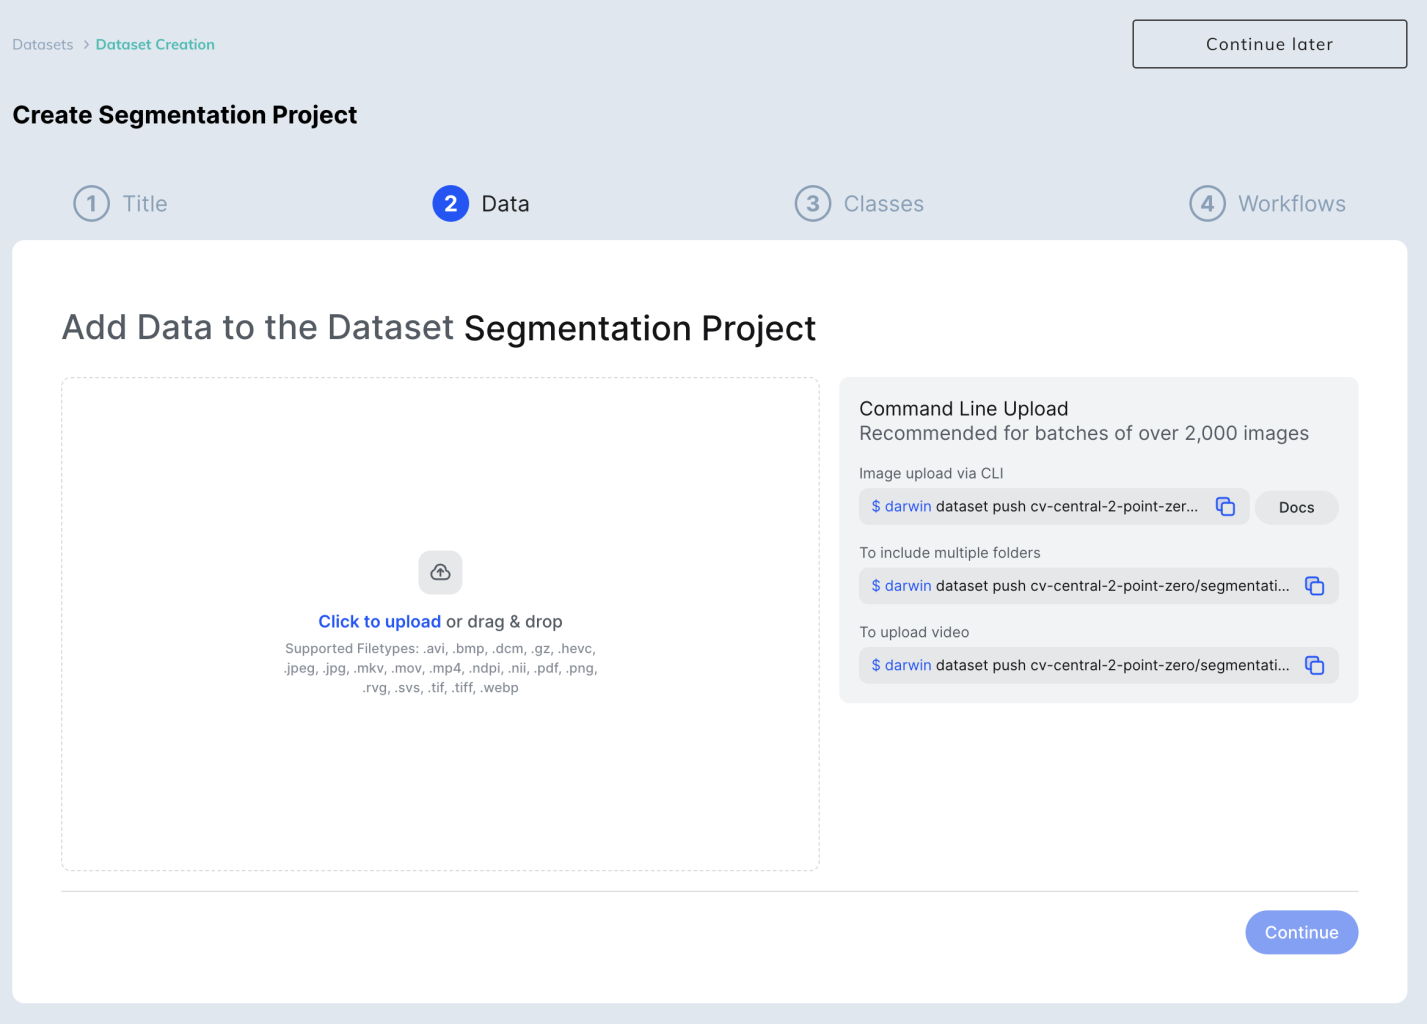Navigate to Datasets breadcrumb
1427x1024 pixels.
point(43,45)
